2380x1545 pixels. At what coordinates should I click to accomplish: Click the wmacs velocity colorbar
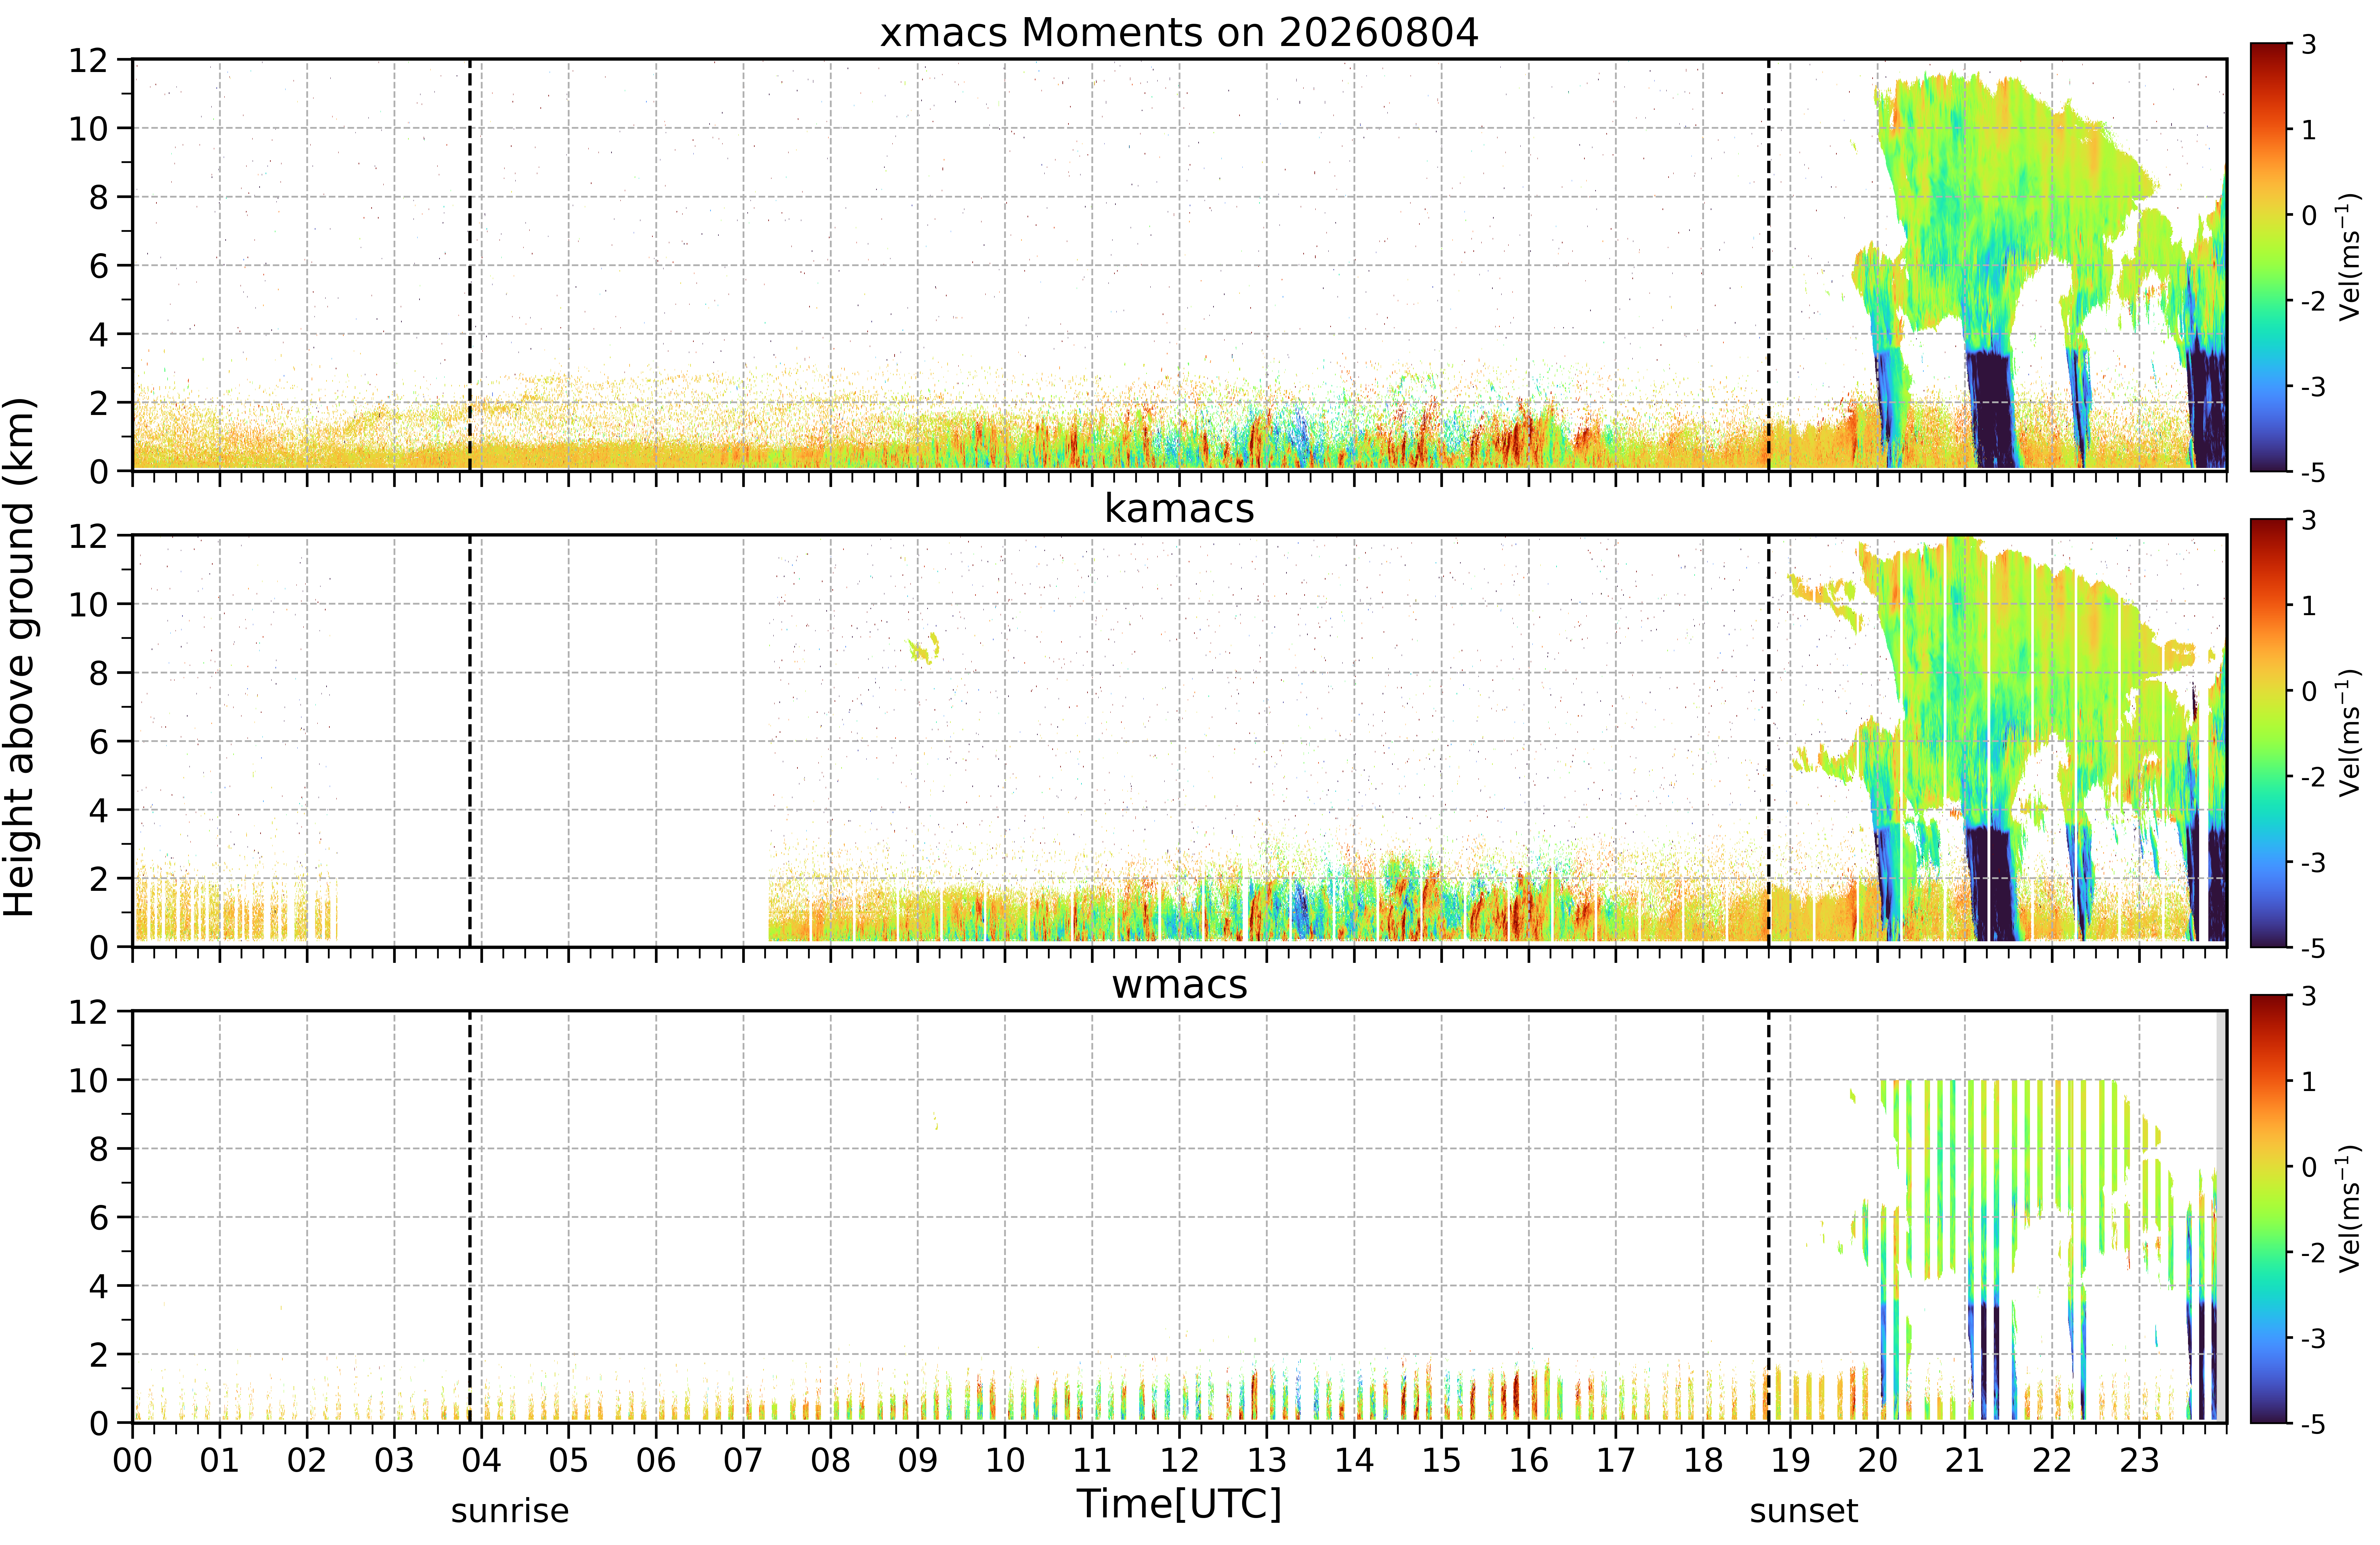tap(2269, 1209)
